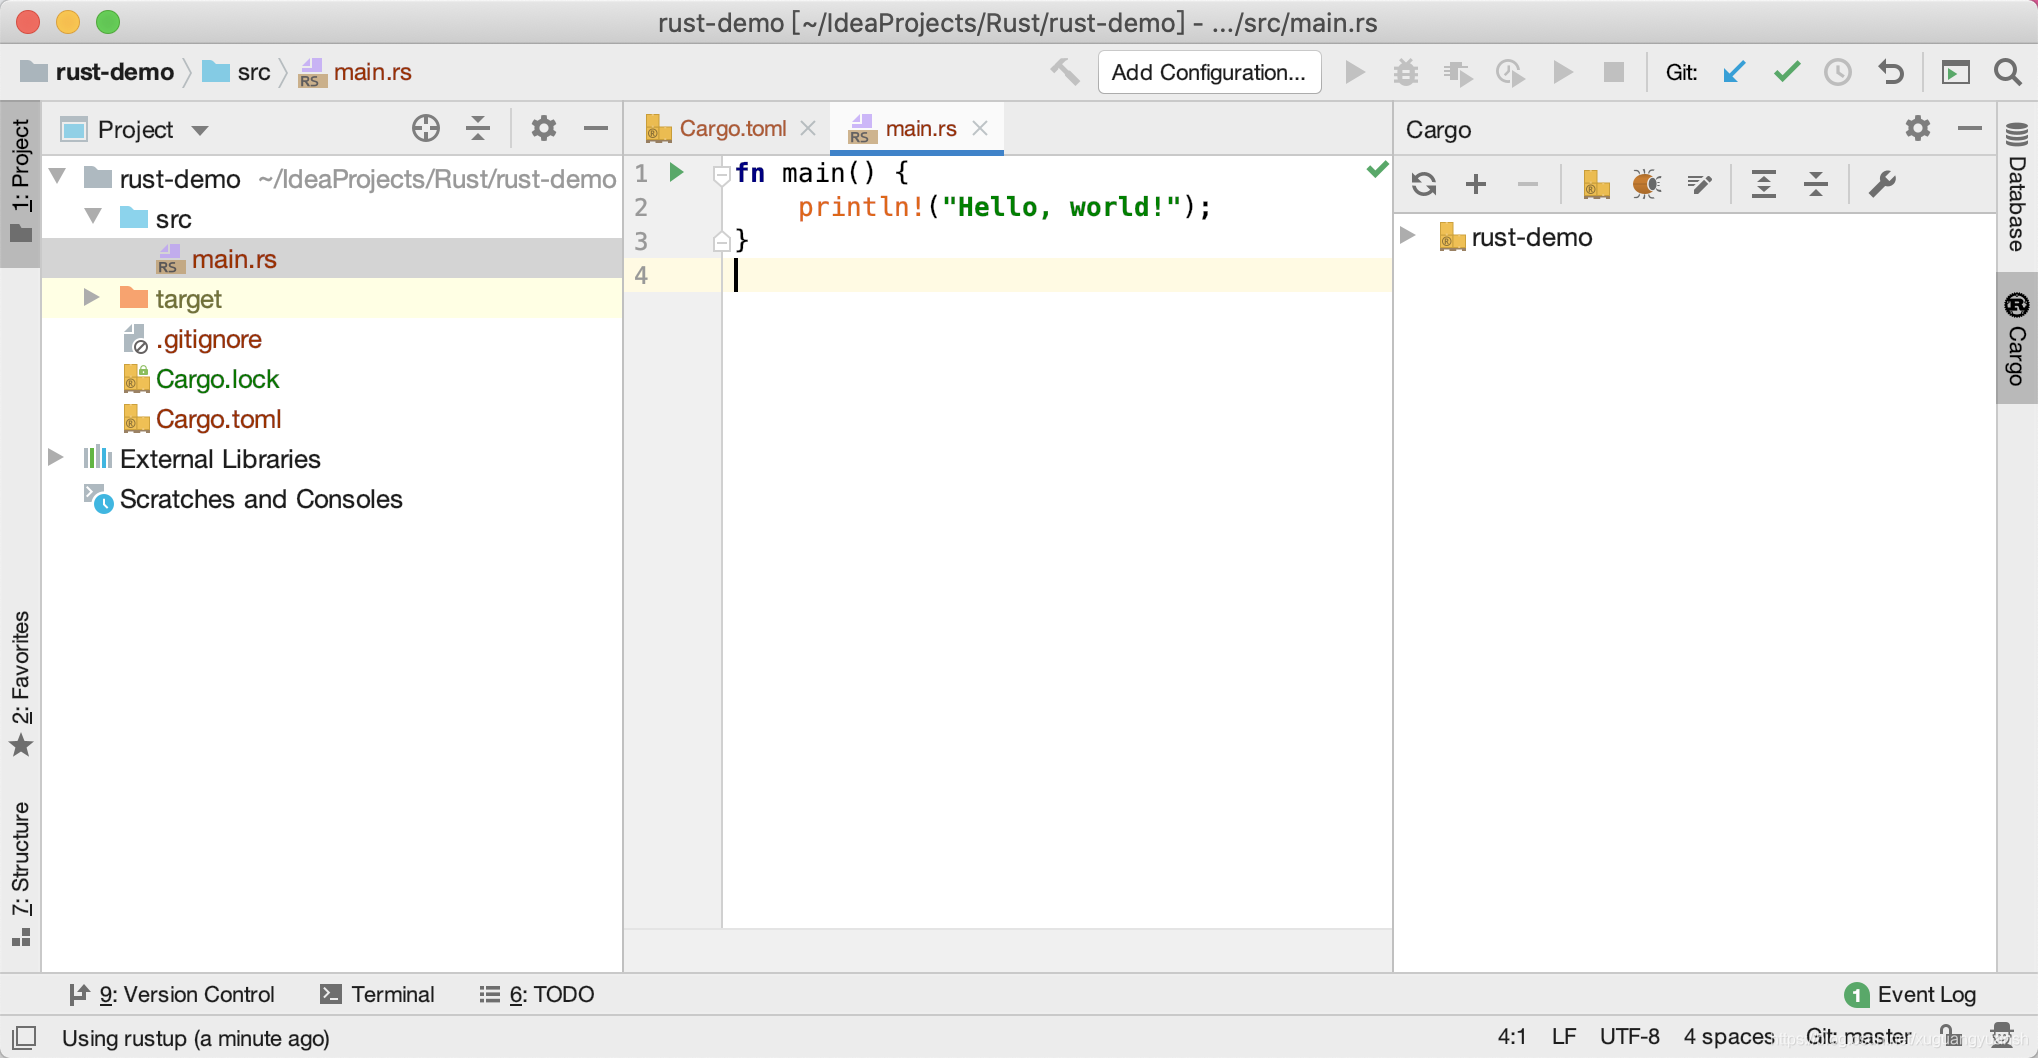This screenshot has width=2038, height=1058.
Task: Open Search Everywhere magnifier icon
Action: [2006, 72]
